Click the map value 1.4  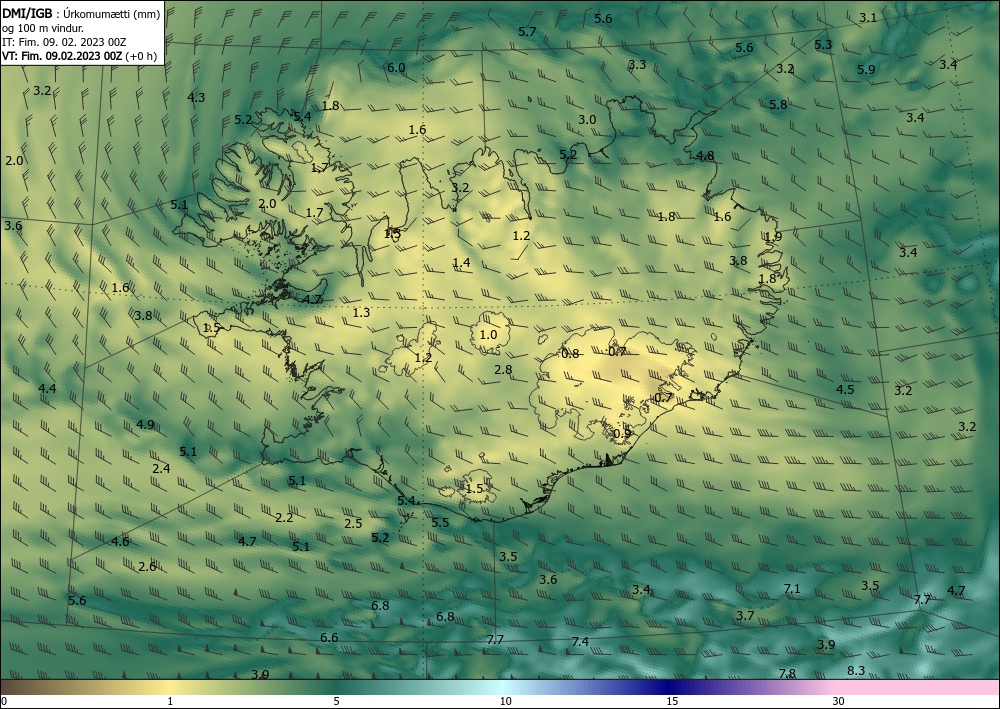(x=461, y=263)
